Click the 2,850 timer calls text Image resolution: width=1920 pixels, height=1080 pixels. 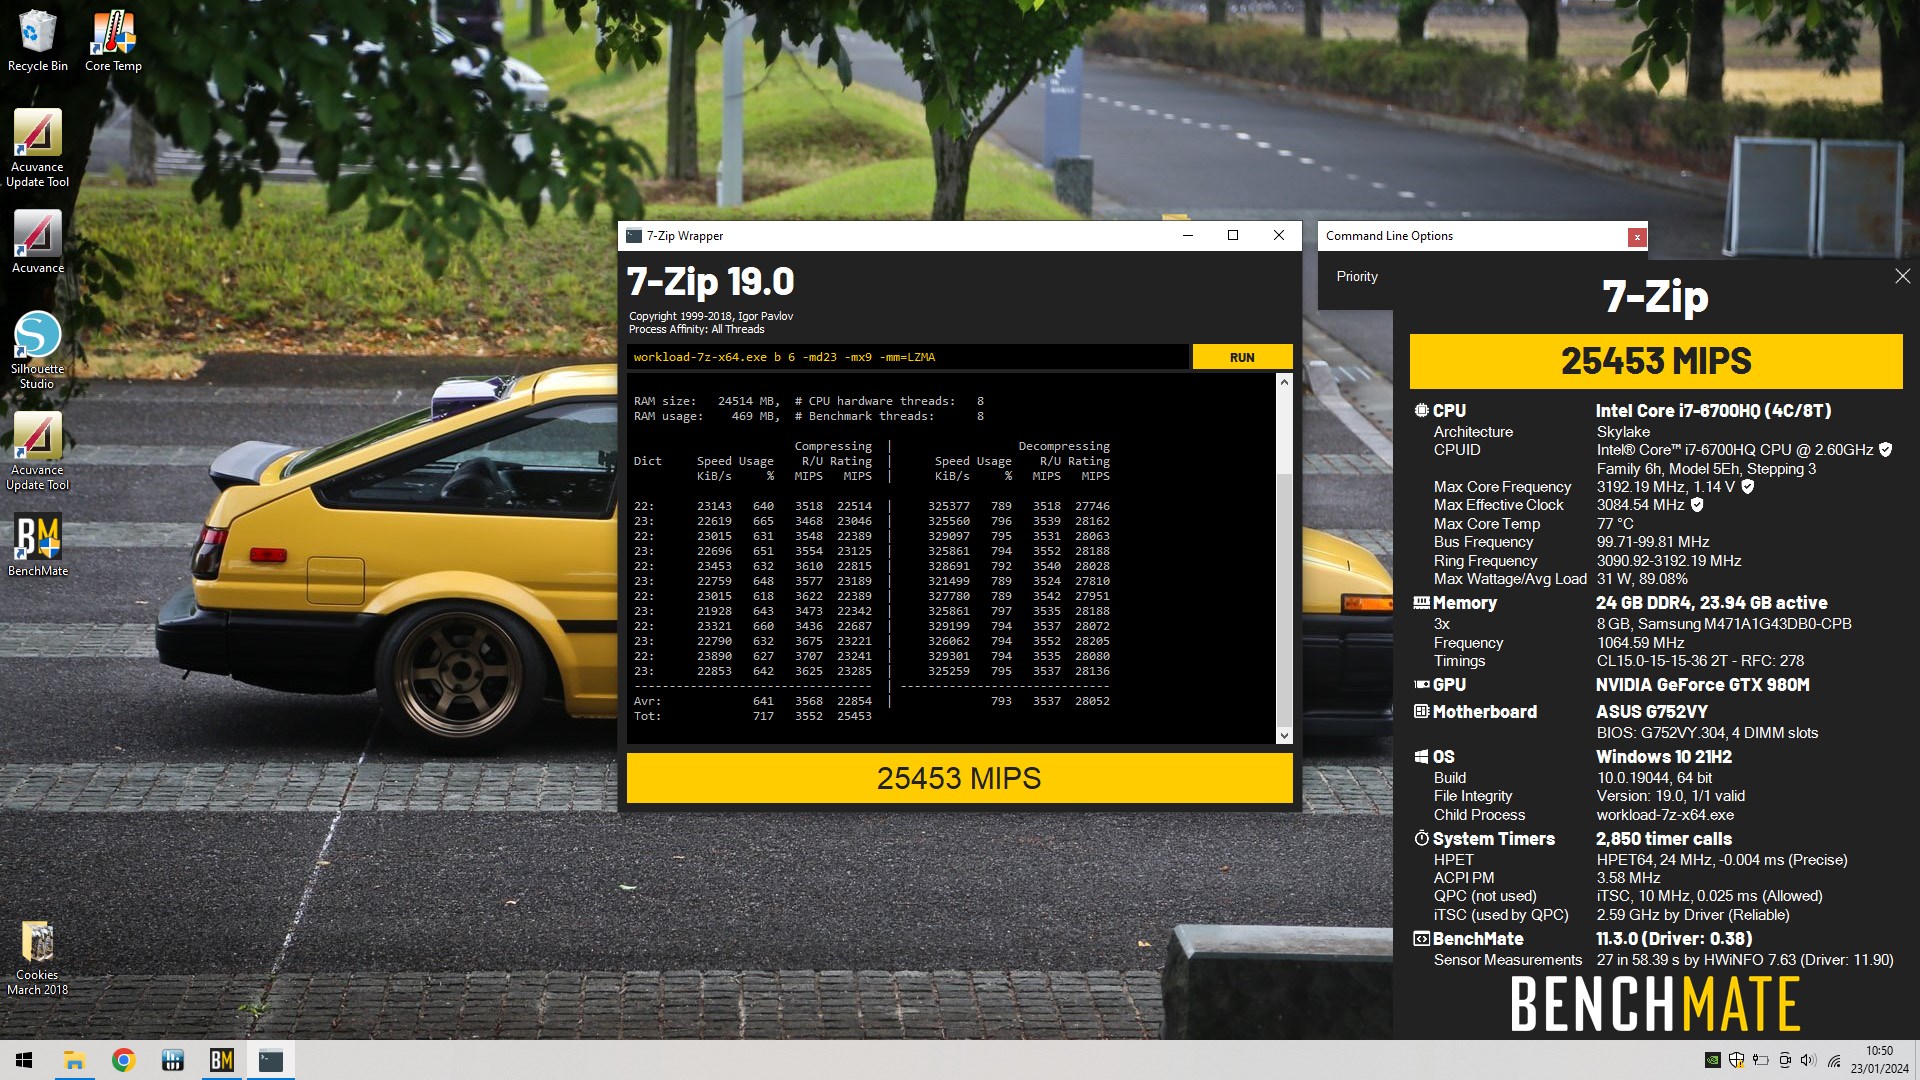tap(1664, 839)
